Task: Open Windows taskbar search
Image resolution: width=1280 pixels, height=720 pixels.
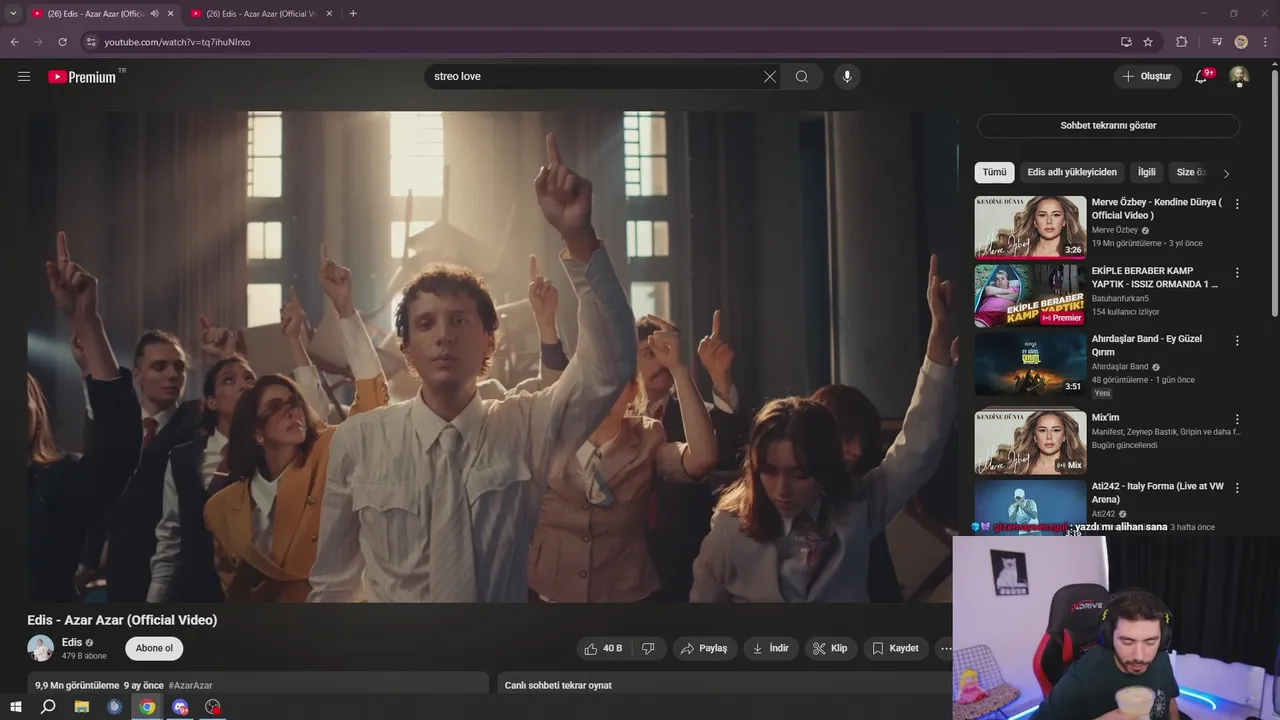Action: [48, 707]
